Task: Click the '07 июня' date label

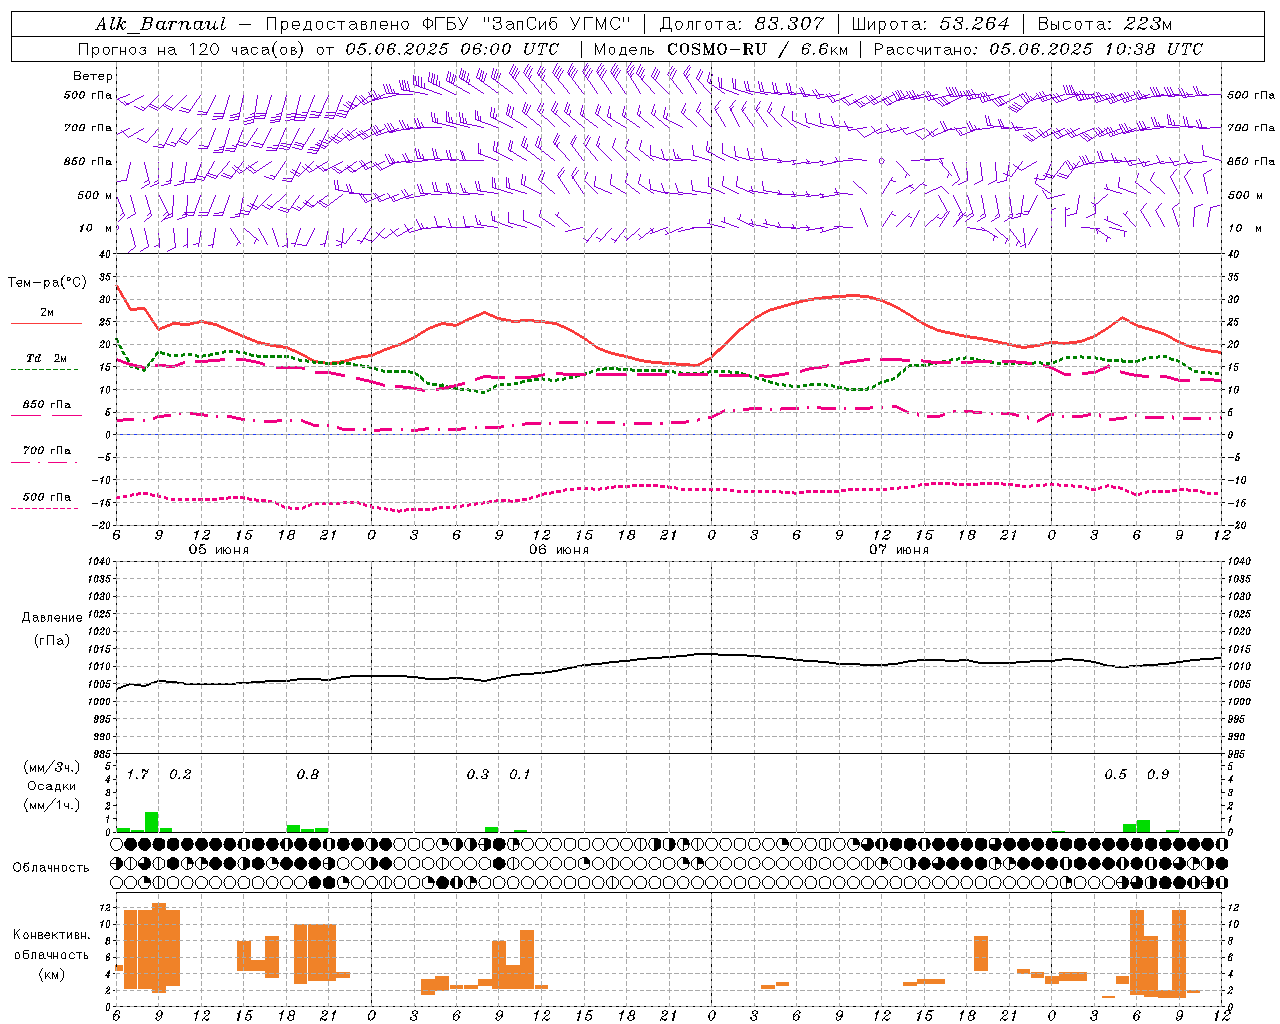Action: pyautogui.click(x=899, y=550)
